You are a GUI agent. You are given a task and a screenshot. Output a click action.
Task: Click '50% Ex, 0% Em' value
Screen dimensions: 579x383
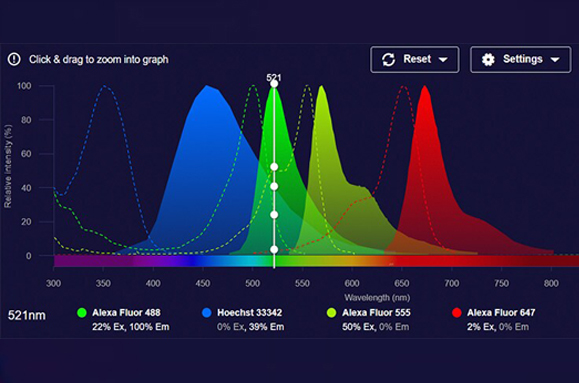(376, 327)
